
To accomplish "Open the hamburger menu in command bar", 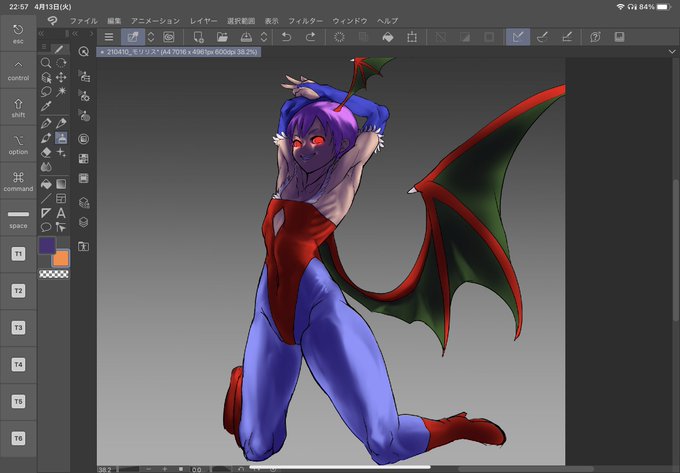I will coord(109,37).
